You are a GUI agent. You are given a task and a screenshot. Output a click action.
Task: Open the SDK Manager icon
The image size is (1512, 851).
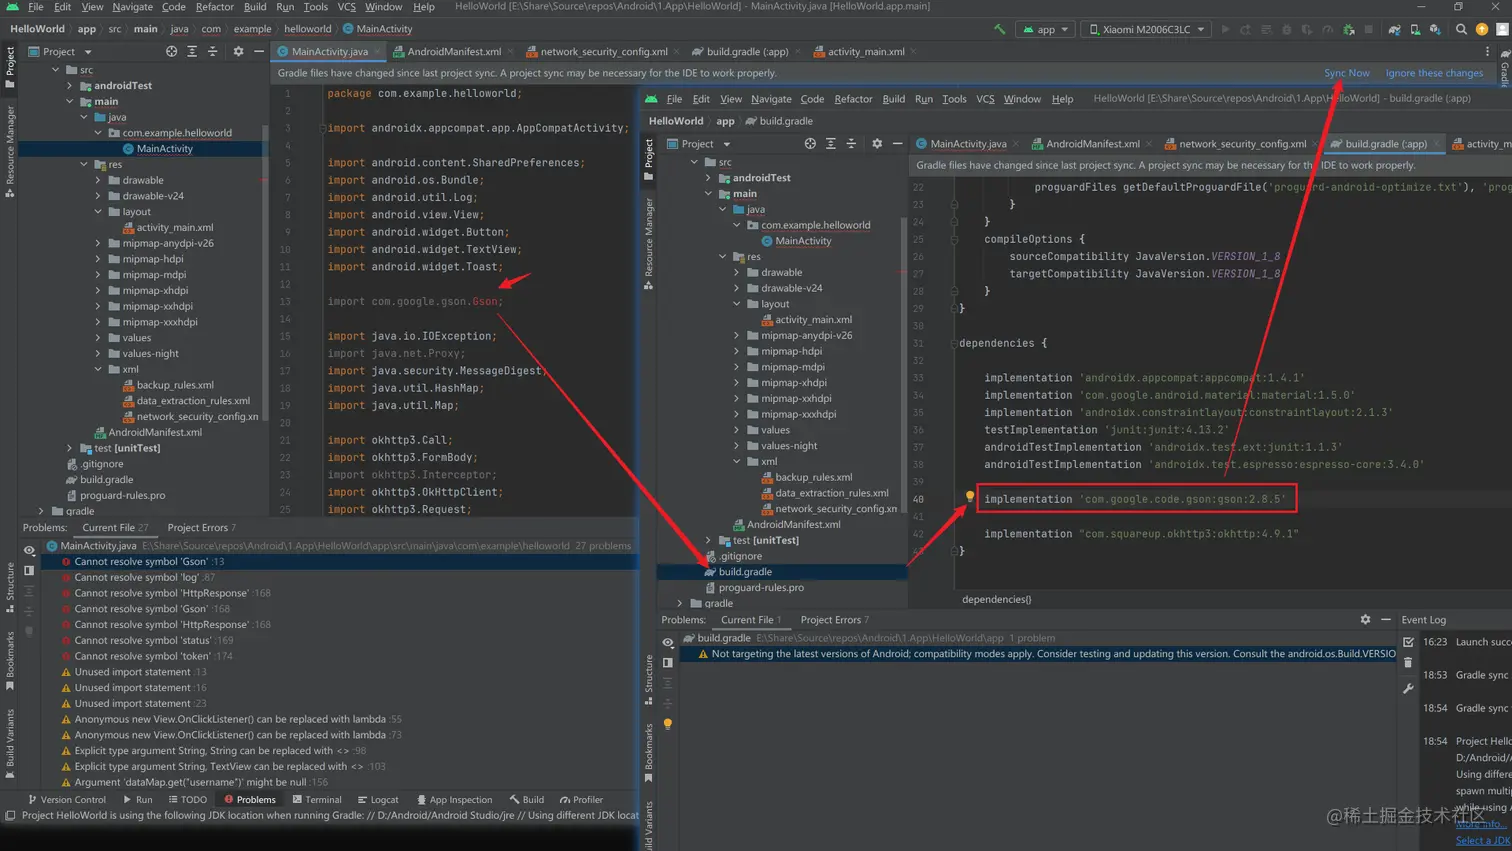(x=1435, y=29)
